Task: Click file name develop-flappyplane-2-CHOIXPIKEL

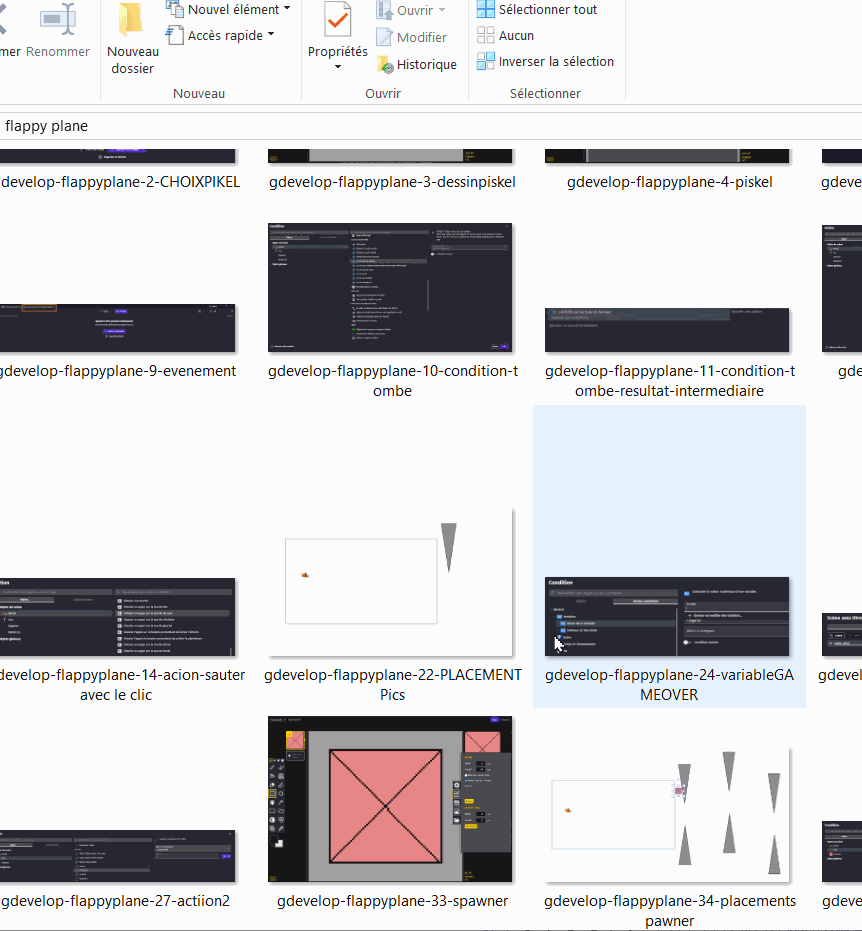Action: pyautogui.click(x=121, y=182)
